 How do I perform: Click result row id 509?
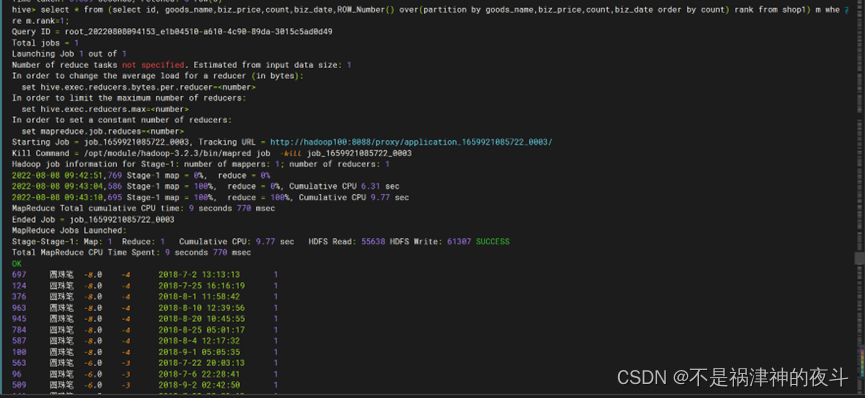(19, 385)
